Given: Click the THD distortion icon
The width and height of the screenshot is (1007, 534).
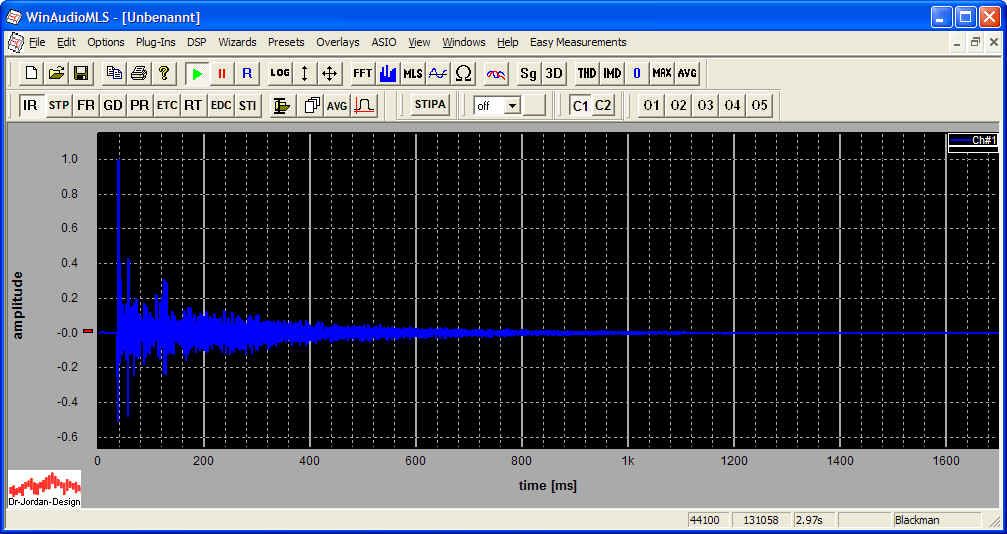Looking at the screenshot, I should 587,73.
